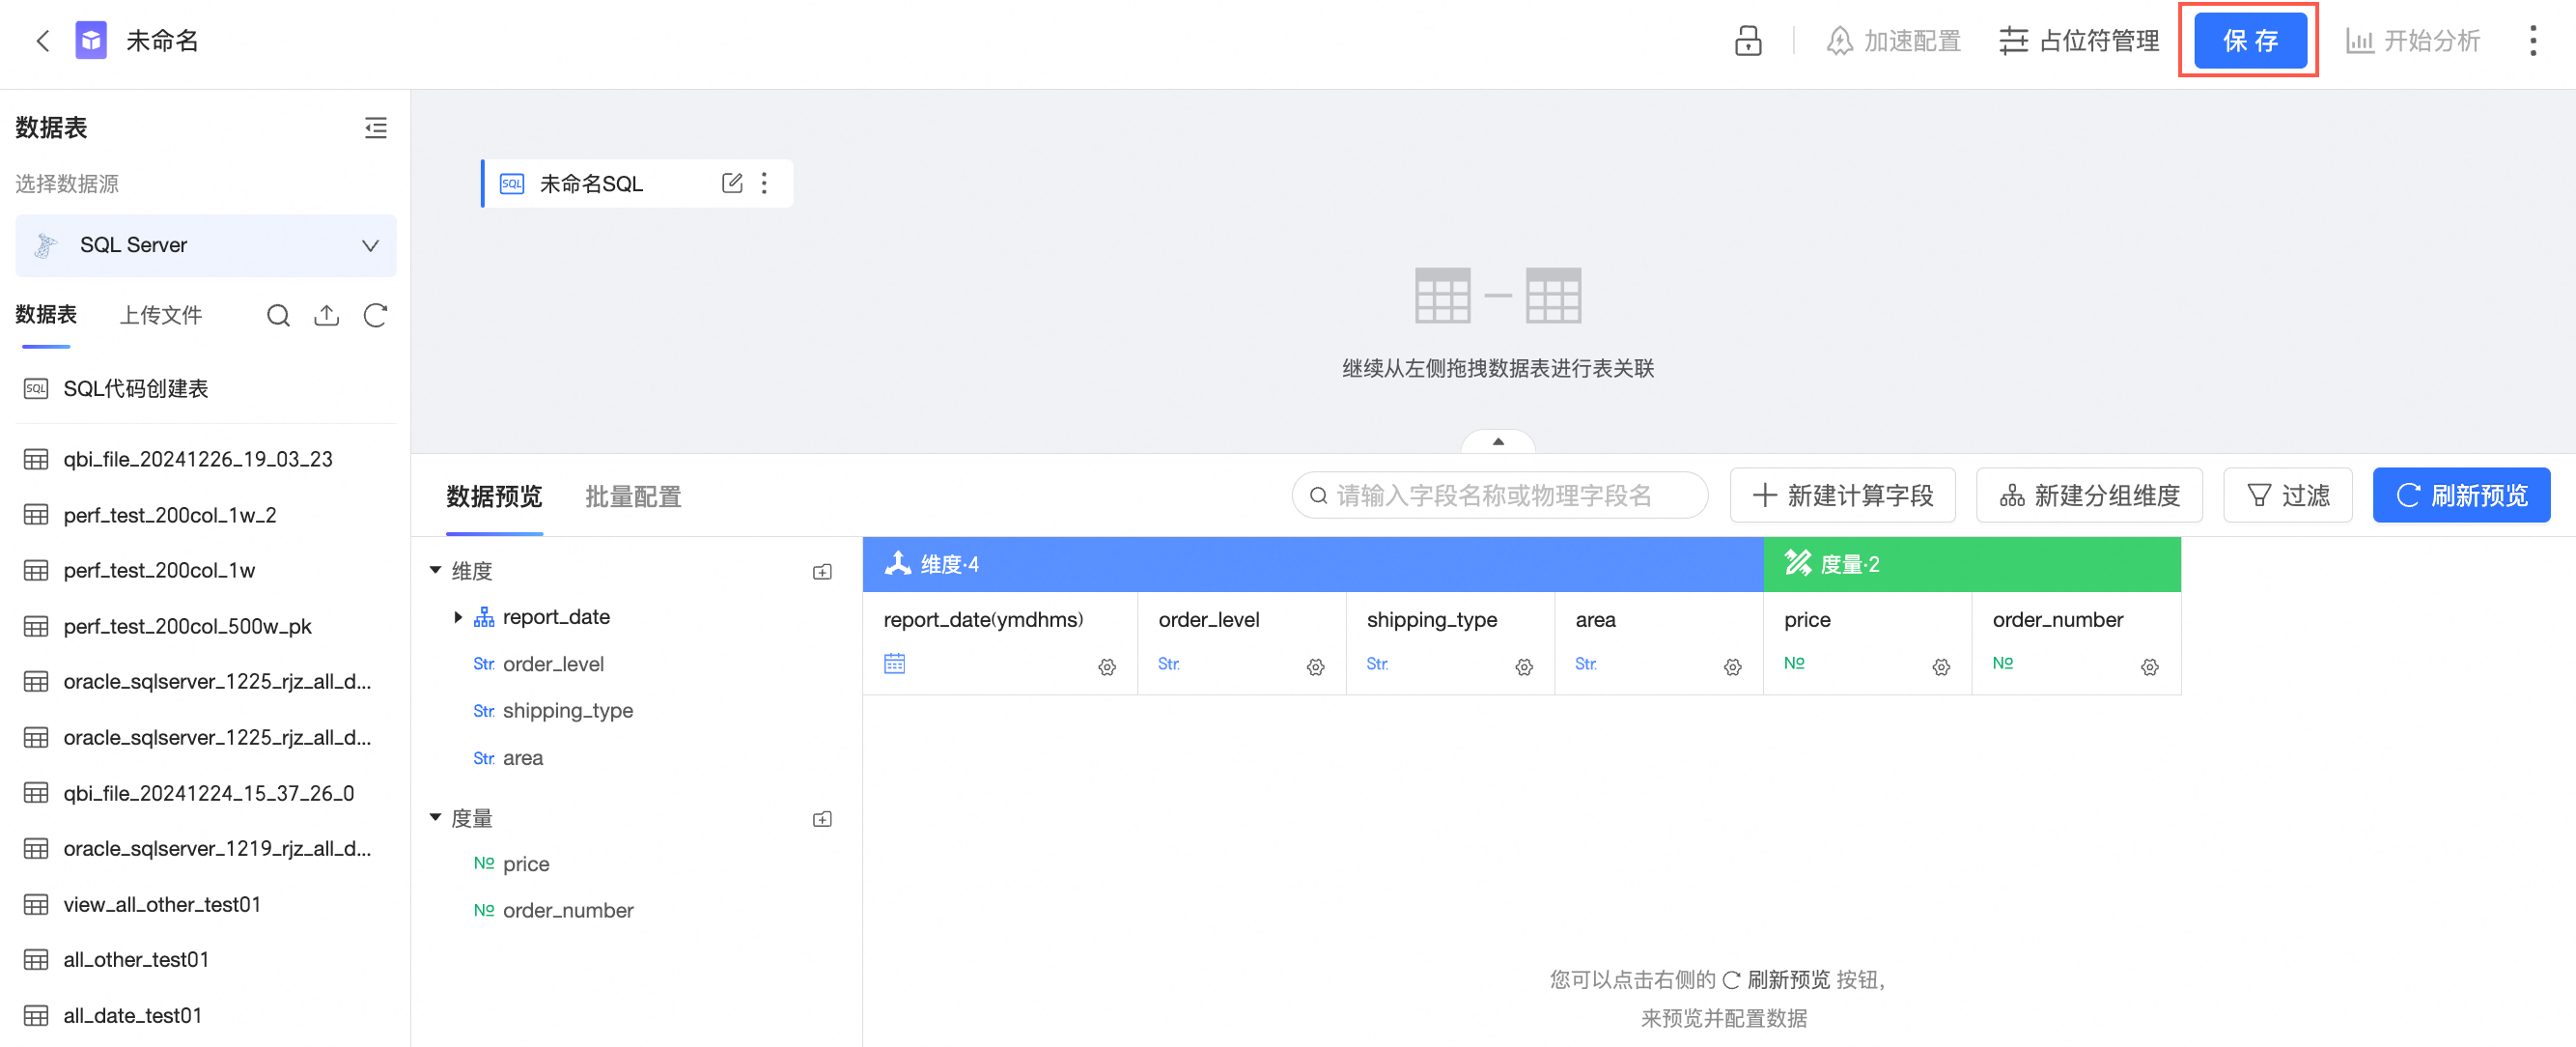Collapse the preview panel with up arrow
The width and height of the screenshot is (2576, 1047).
coord(1498,442)
